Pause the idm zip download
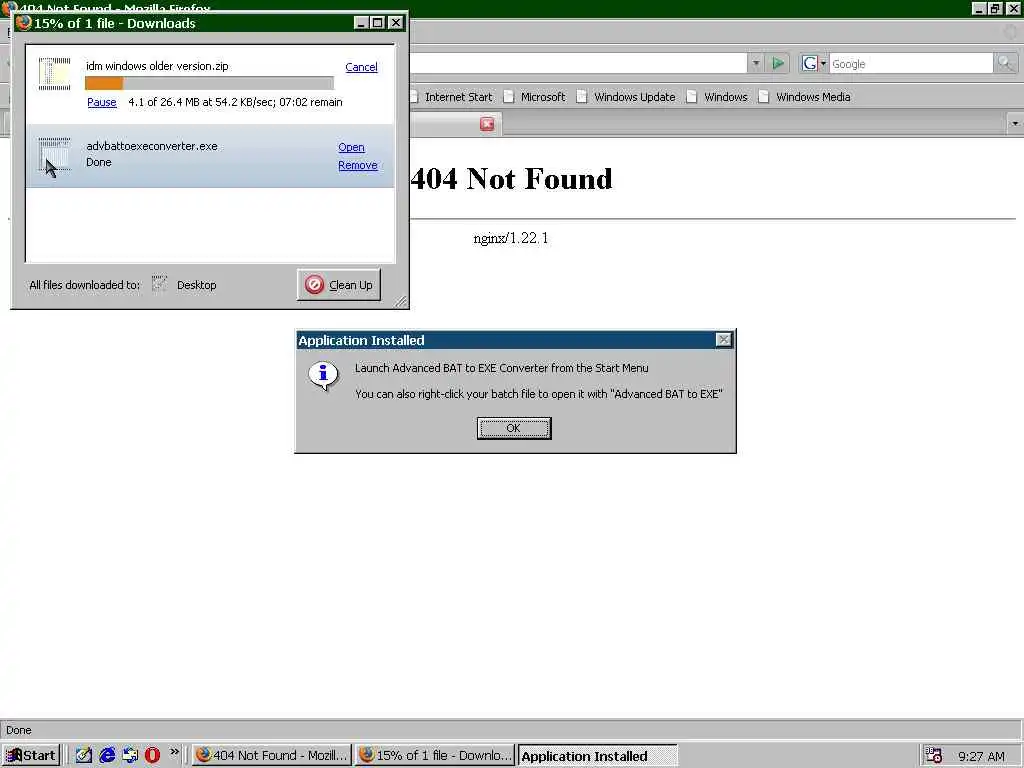The height and width of the screenshot is (768, 1024). (102, 103)
